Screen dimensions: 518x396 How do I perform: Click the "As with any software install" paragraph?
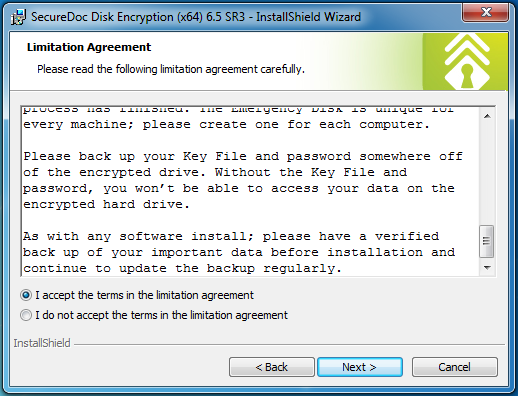(x=239, y=252)
